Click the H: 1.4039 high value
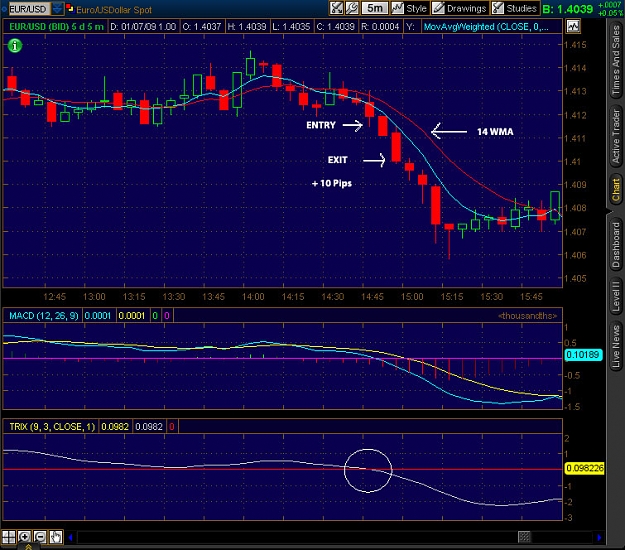This screenshot has width=625, height=550. click(247, 27)
